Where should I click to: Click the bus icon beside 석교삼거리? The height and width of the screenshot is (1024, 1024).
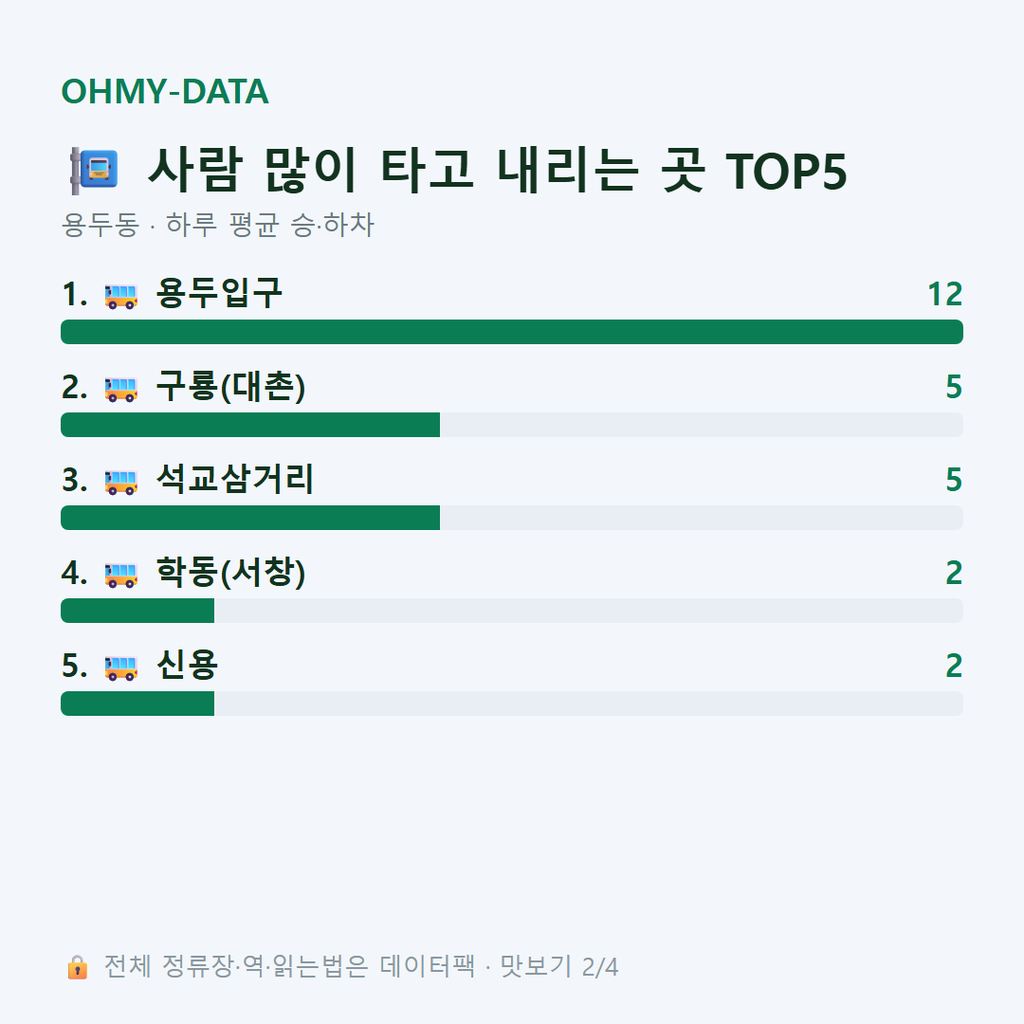pos(121,482)
